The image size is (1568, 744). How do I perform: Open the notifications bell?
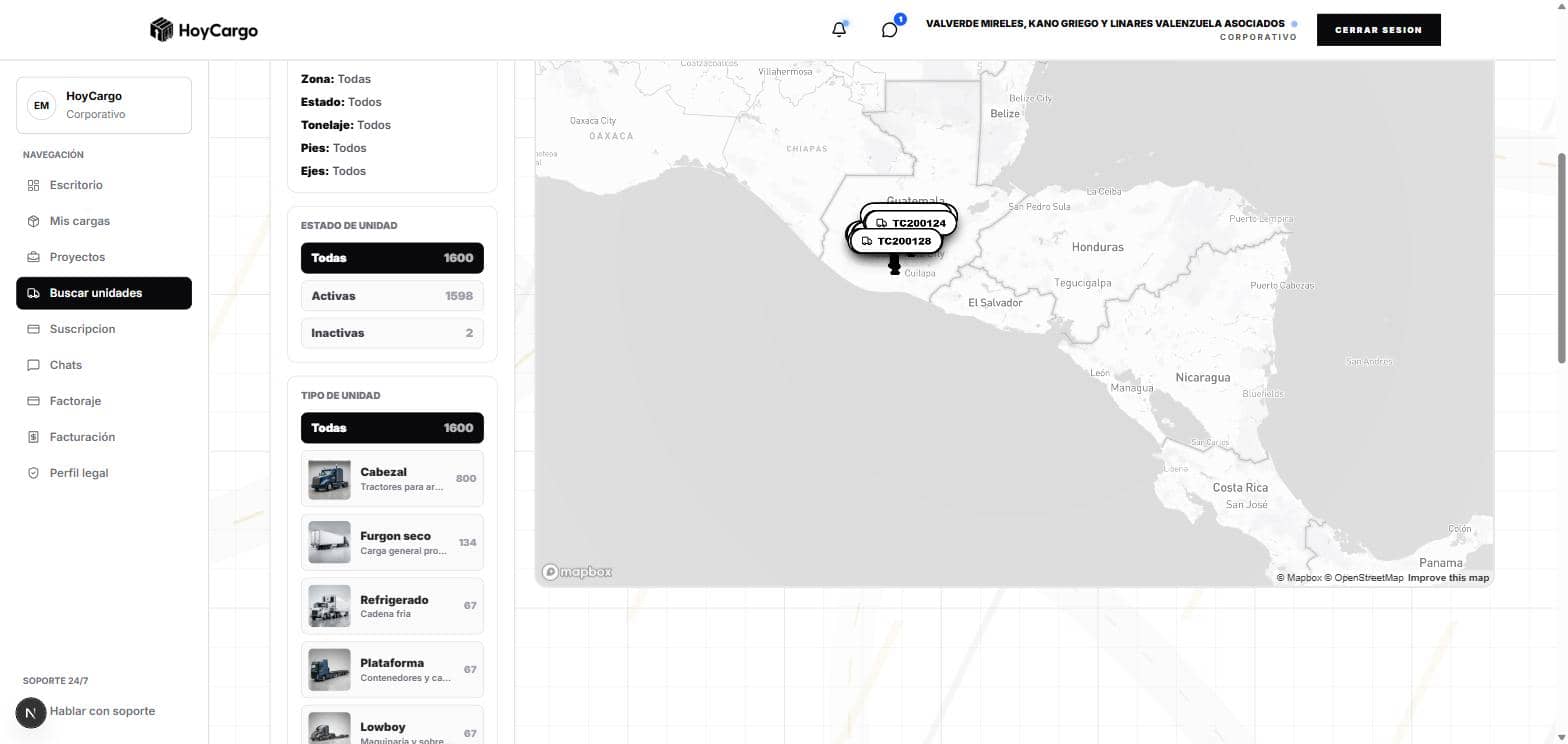[839, 30]
